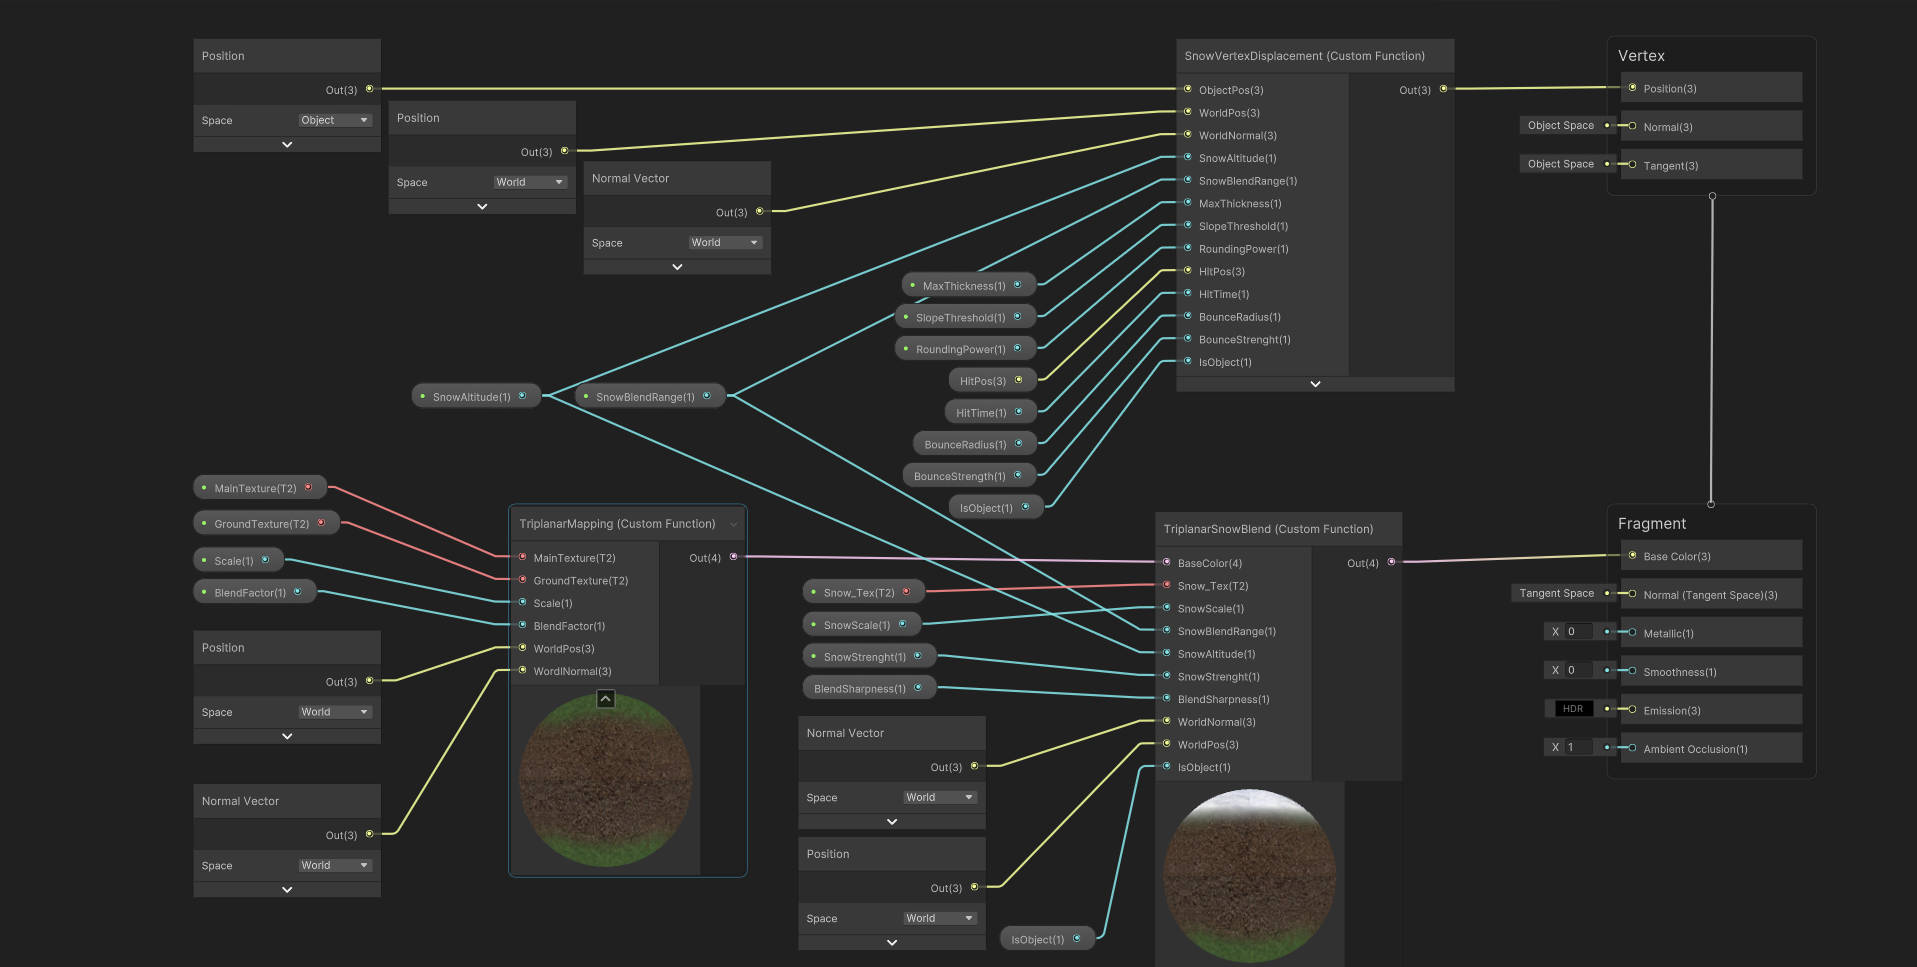Click the Vertex block header
The image size is (1917, 967).
point(1641,56)
